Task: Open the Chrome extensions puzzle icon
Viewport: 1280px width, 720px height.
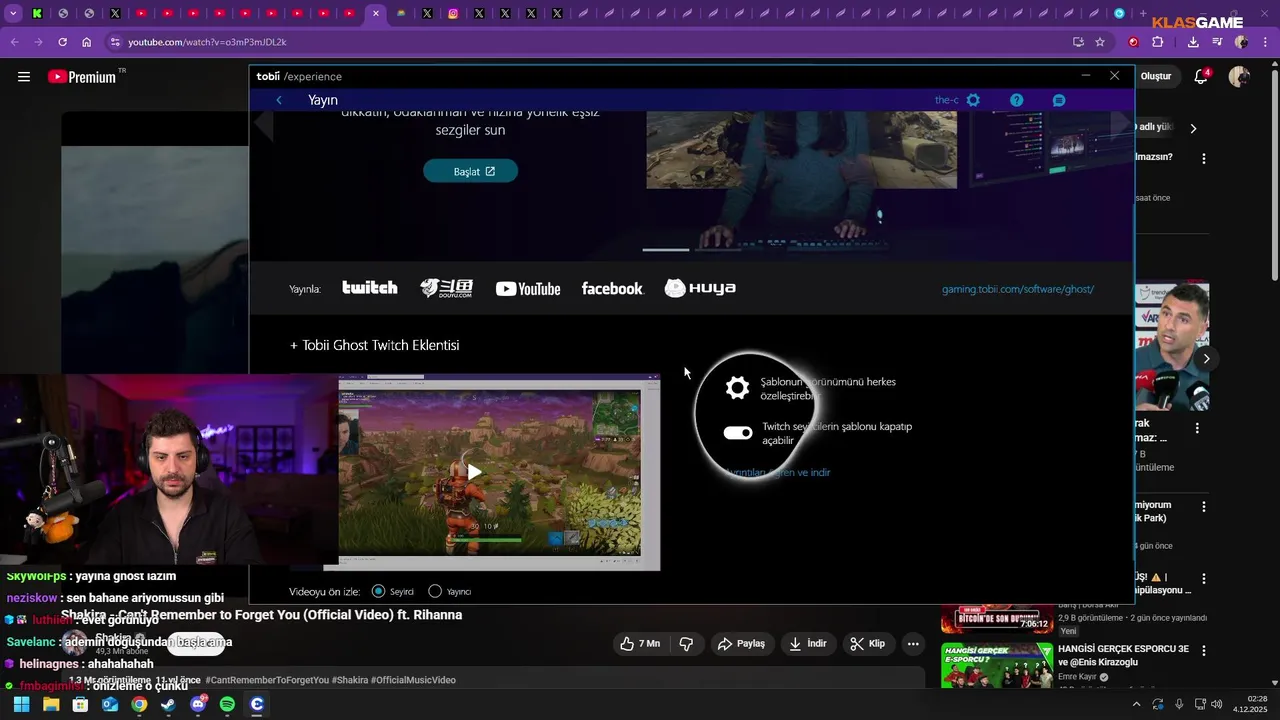Action: point(1158,42)
